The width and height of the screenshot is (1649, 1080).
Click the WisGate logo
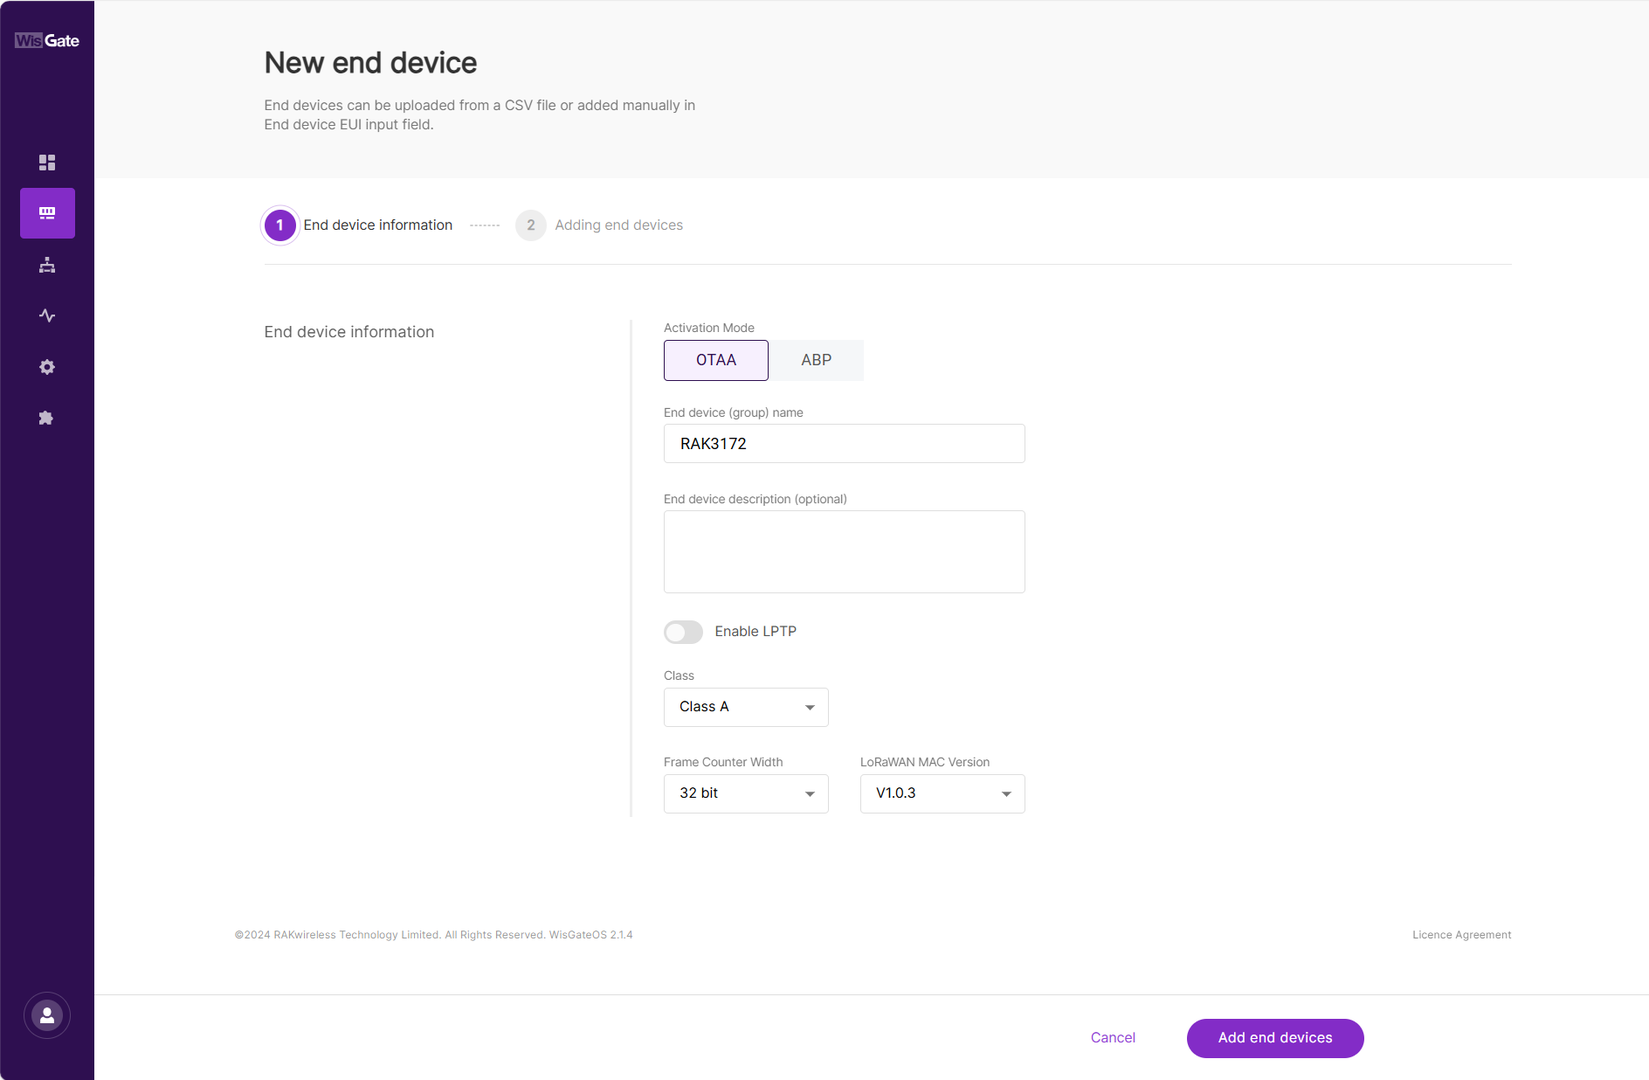47,41
